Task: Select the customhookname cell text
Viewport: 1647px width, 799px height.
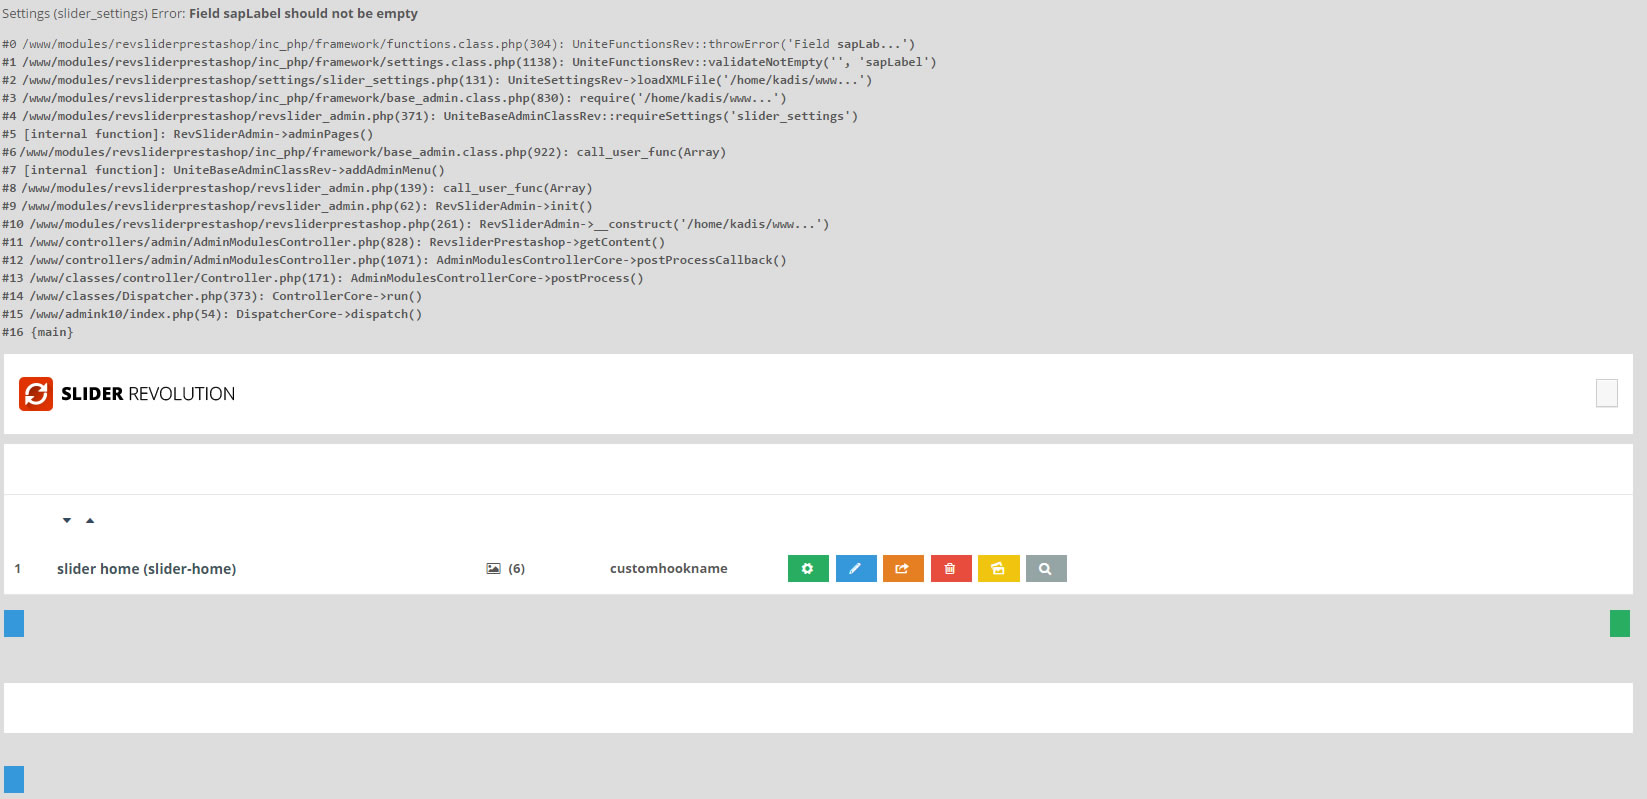Action: [669, 568]
